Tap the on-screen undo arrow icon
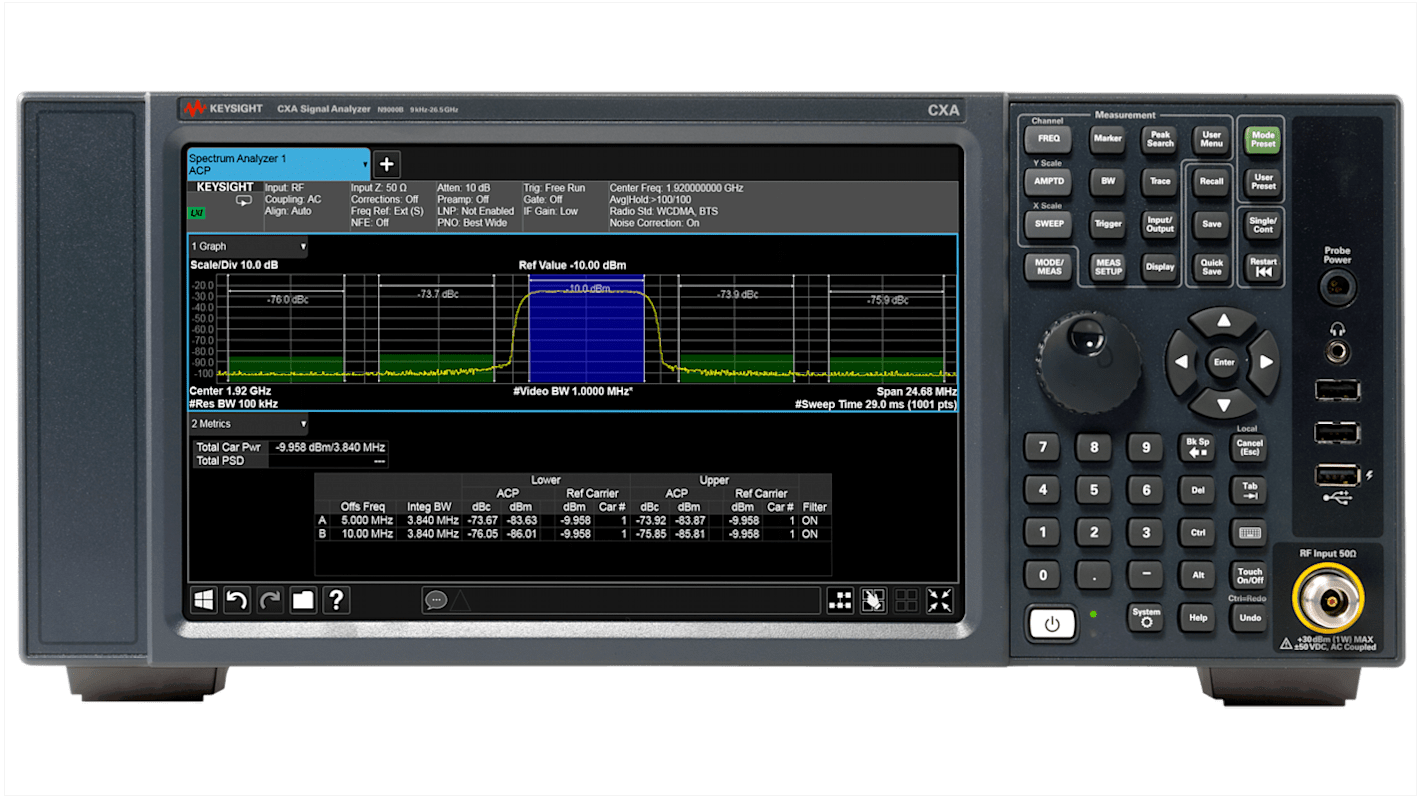Screen dimensions: 1420x798 tap(237, 600)
